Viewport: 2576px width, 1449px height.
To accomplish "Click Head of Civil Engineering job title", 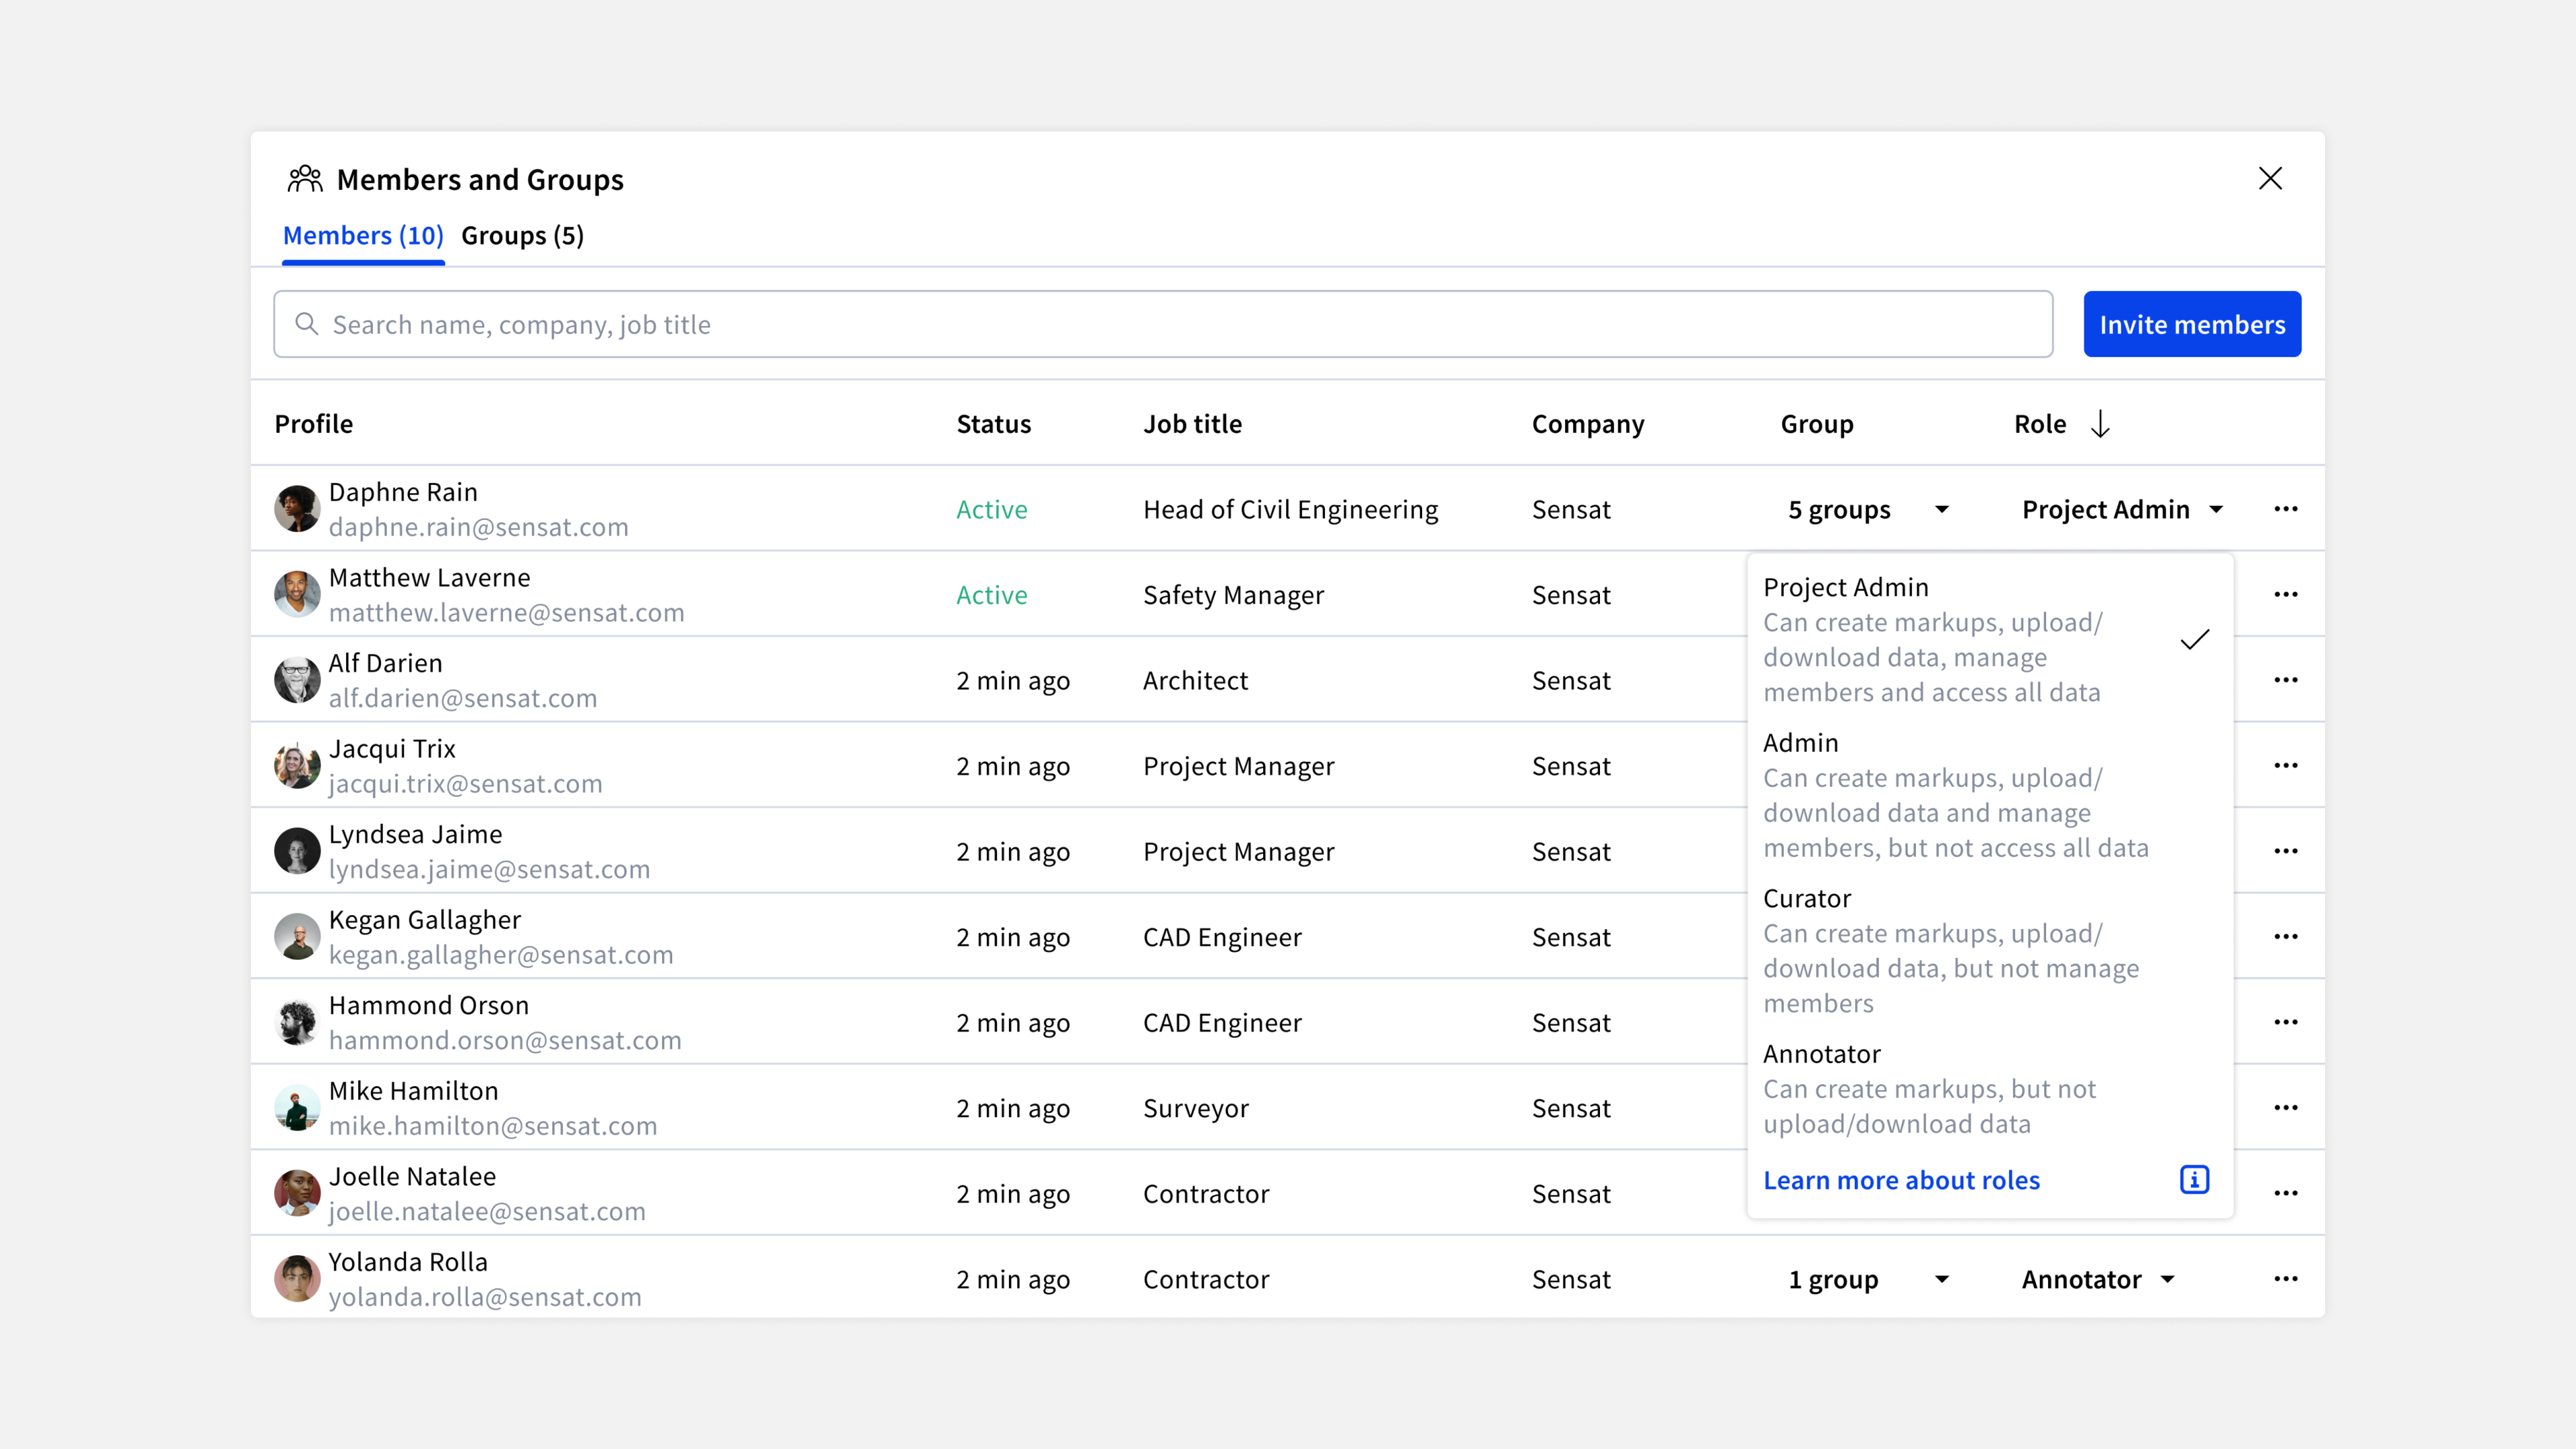I will tap(1290, 510).
